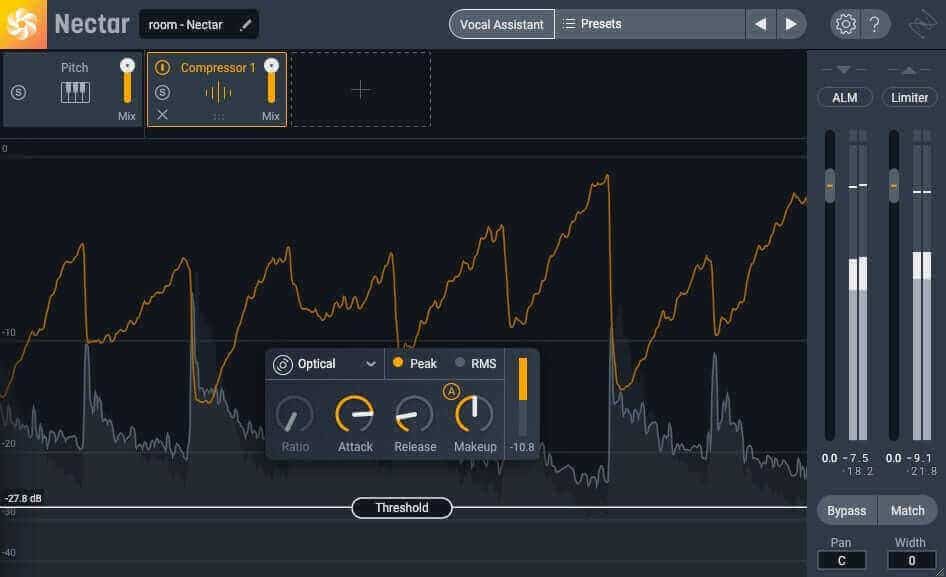Toggle Compressor 1 power button
The image size is (946, 577).
162,68
